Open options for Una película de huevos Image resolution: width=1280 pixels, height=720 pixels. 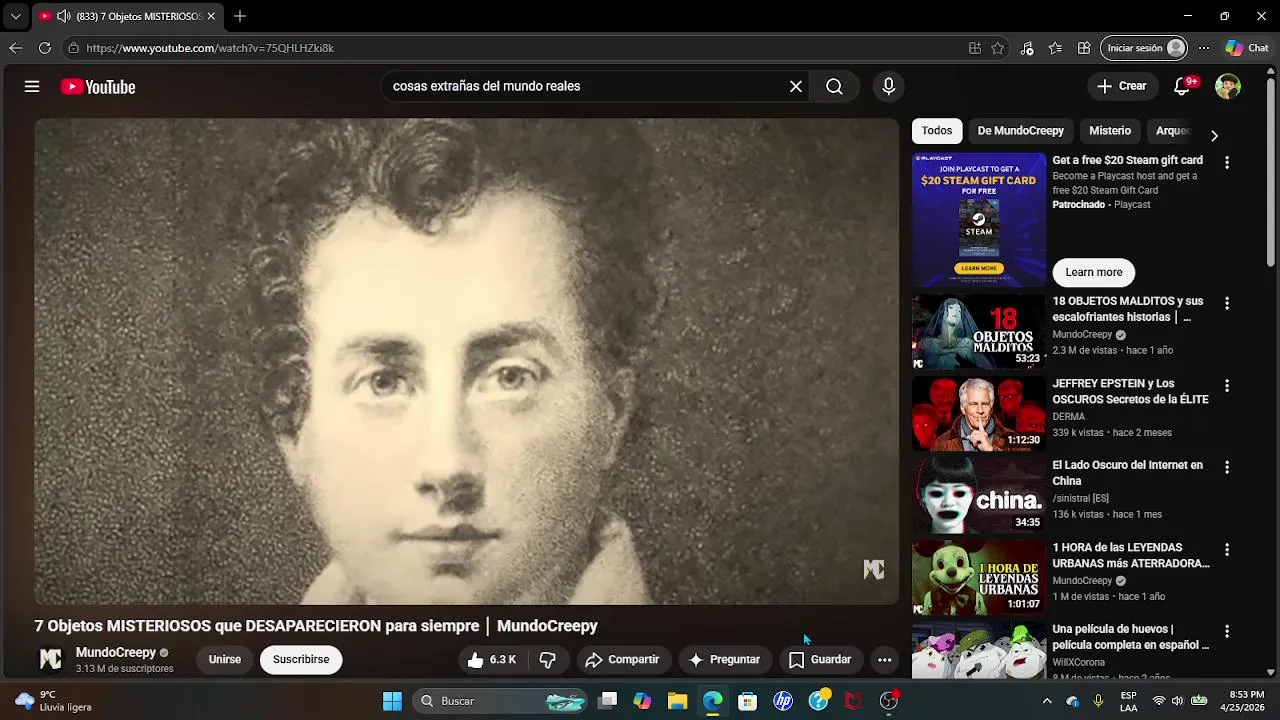pyautogui.click(x=1227, y=632)
